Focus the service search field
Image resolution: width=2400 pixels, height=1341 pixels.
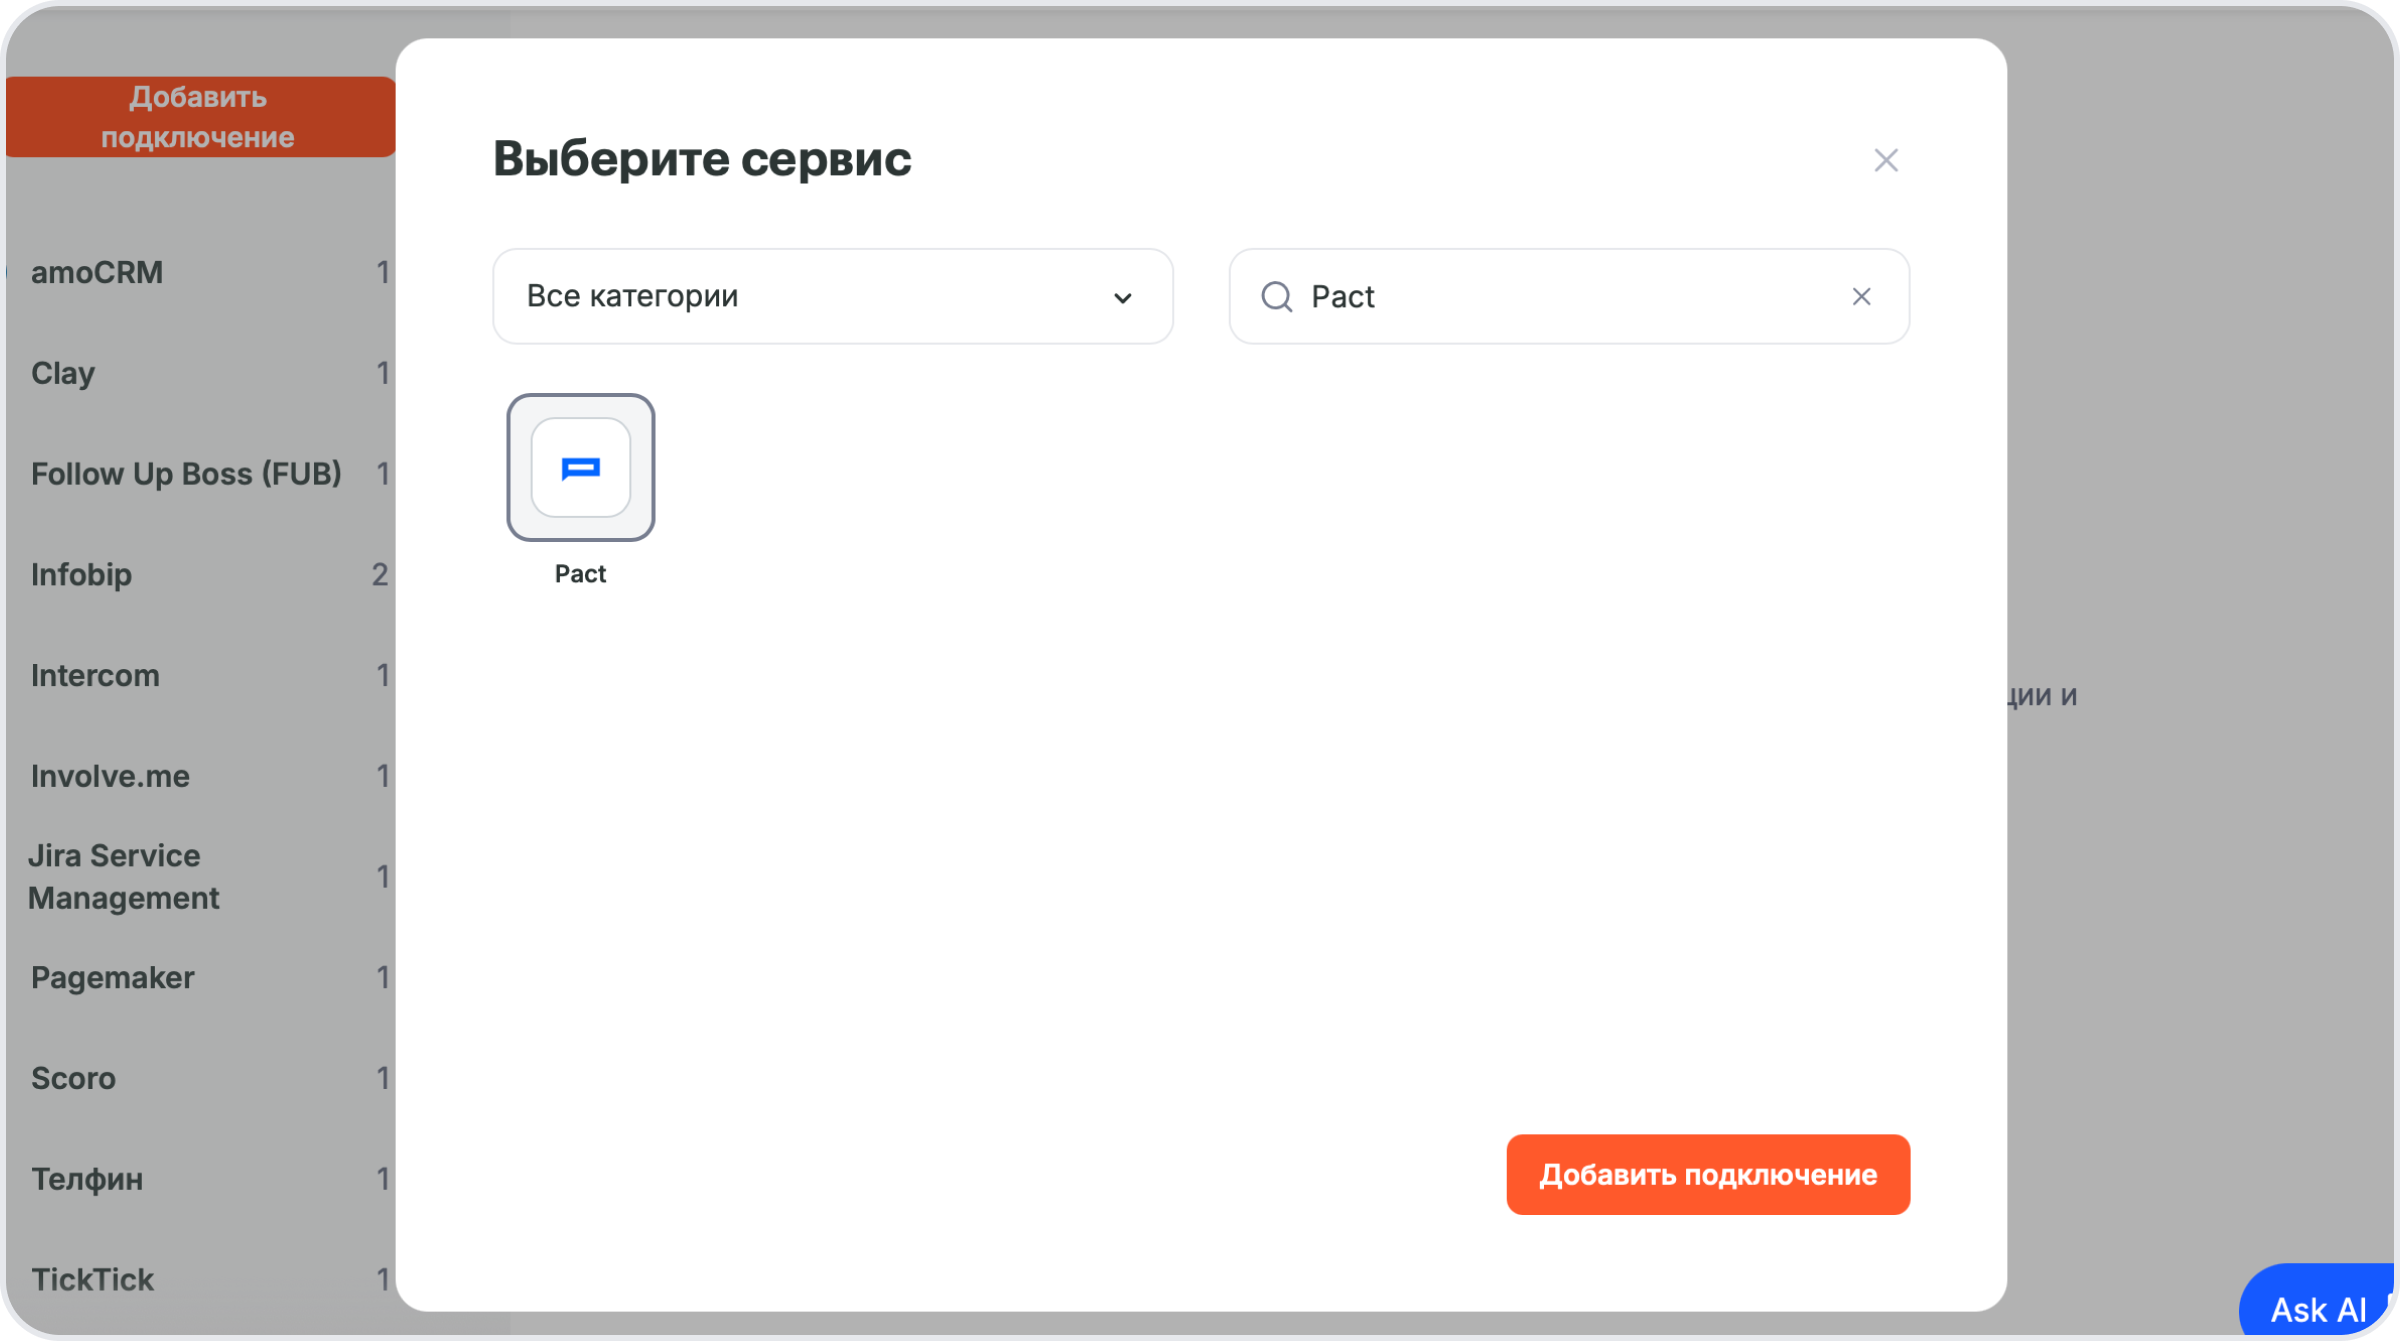[x=1569, y=297]
